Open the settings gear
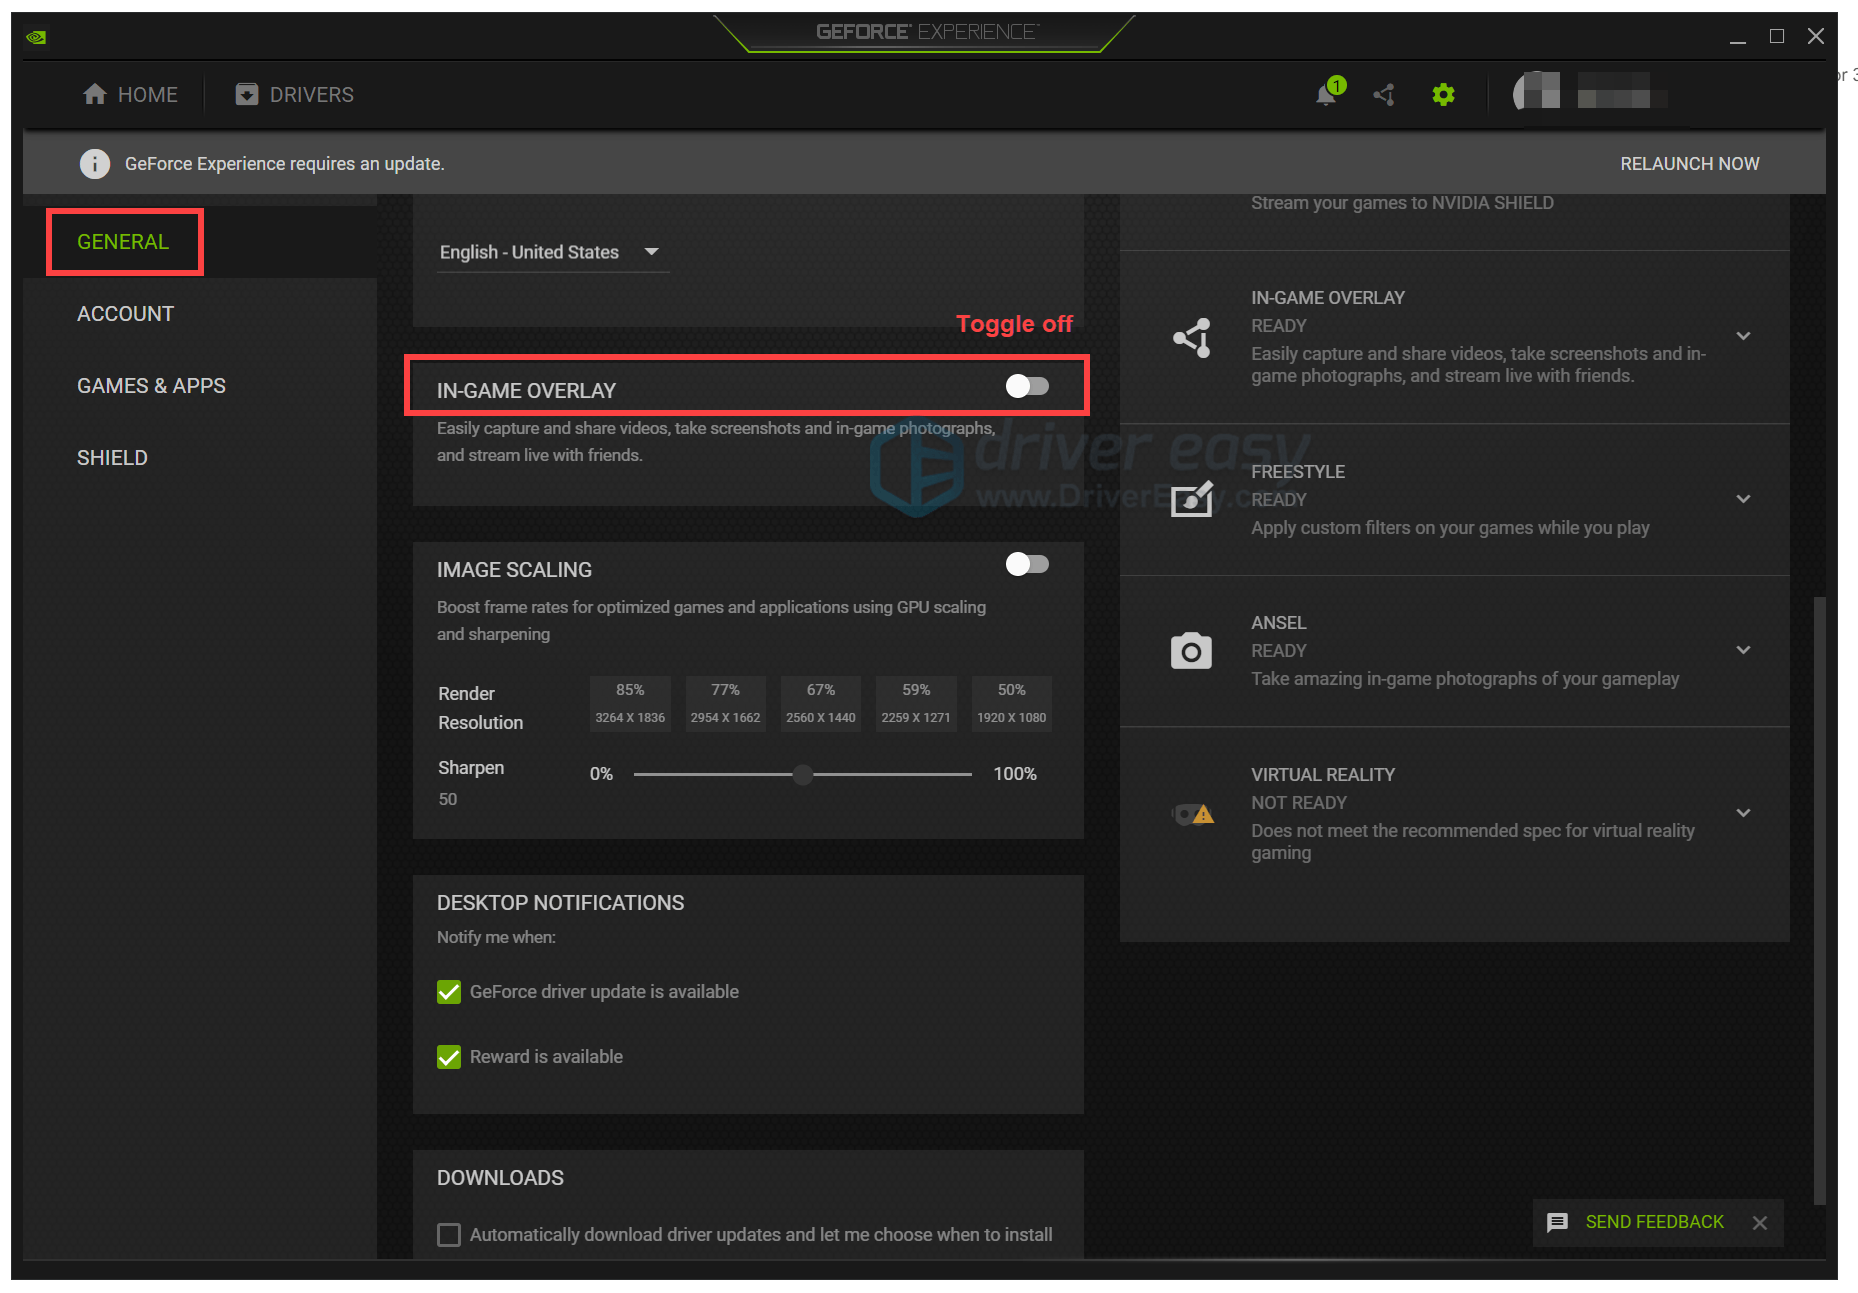 [1443, 94]
